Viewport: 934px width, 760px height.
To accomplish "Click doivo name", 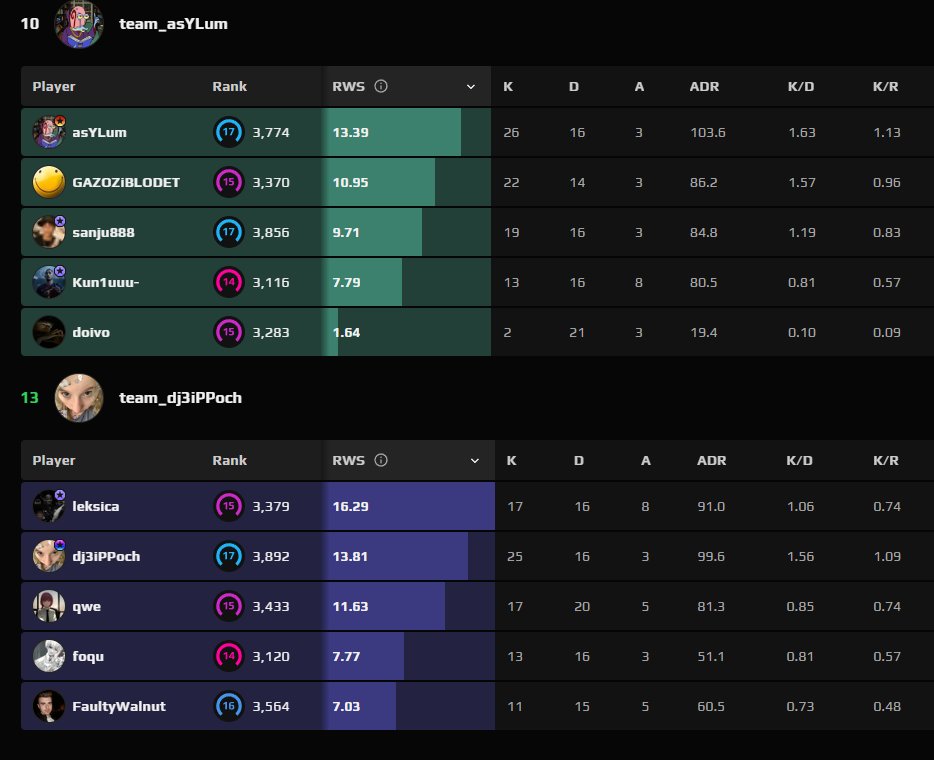I will [91, 332].
